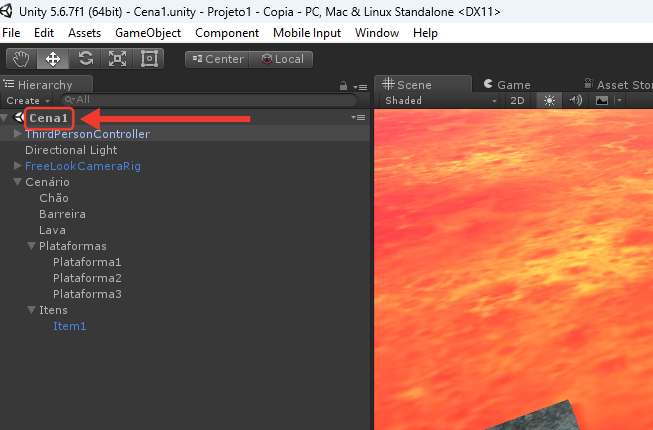
Task: Toggle scene effects image icon
Action: point(602,100)
